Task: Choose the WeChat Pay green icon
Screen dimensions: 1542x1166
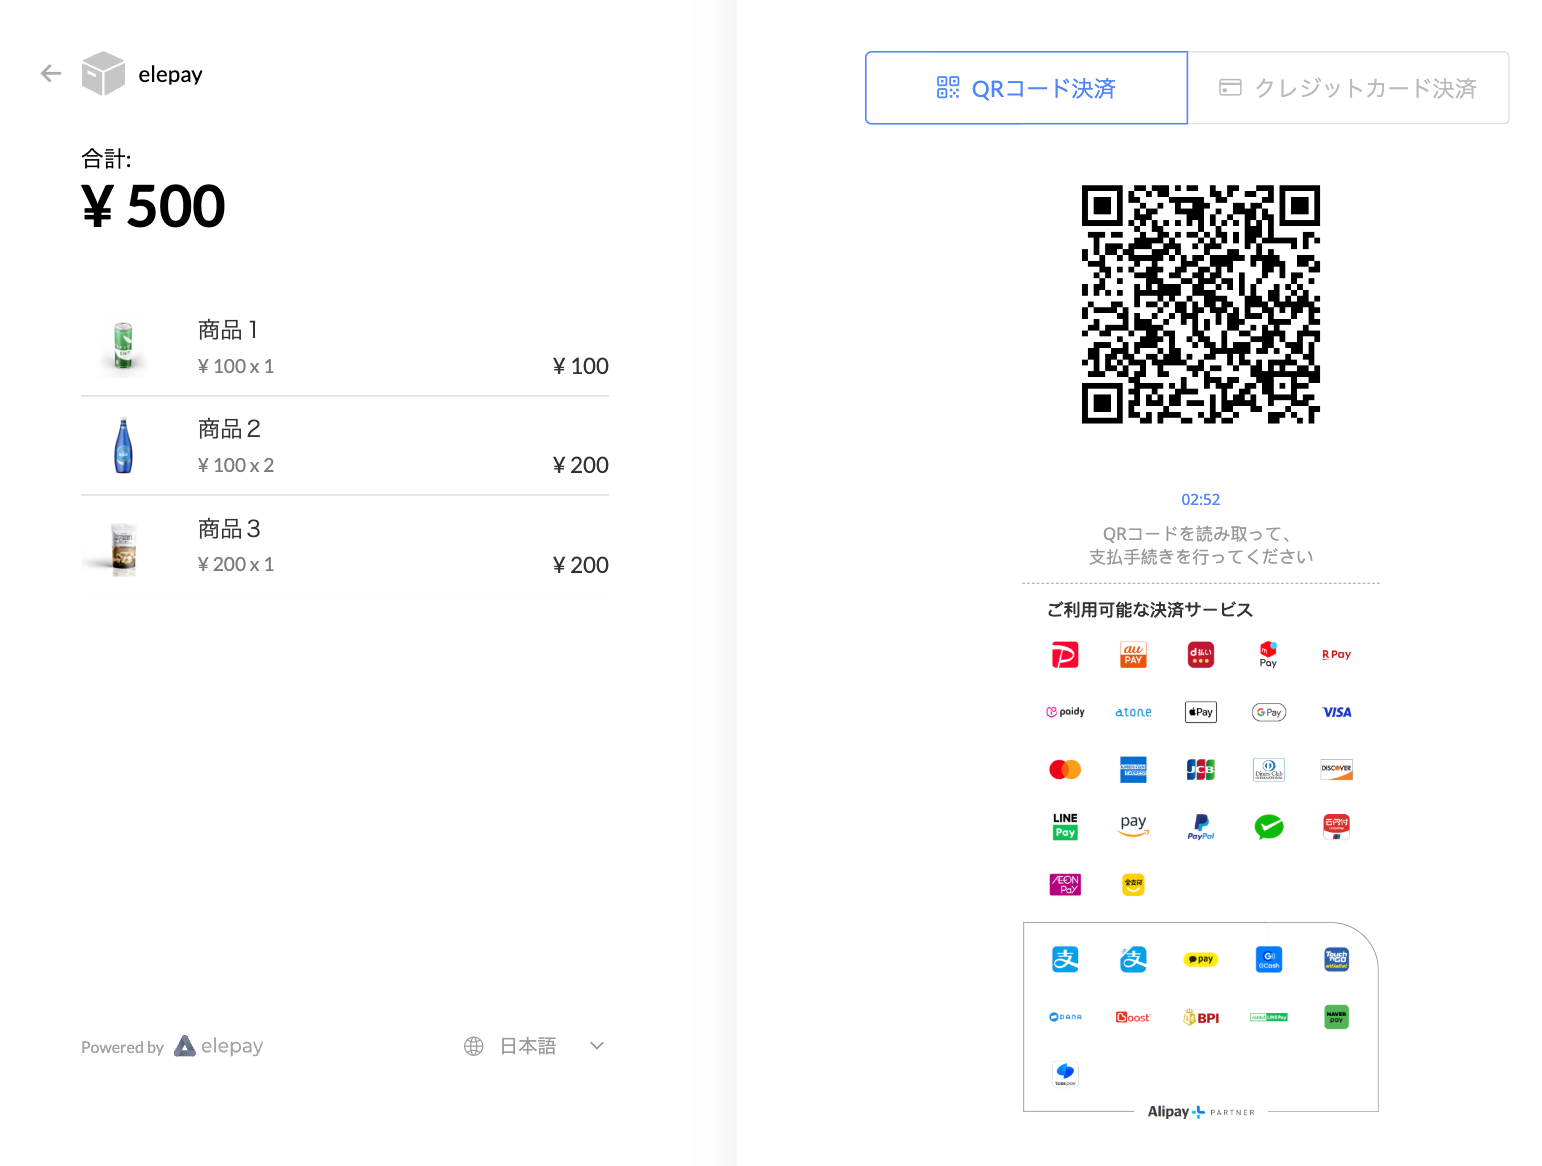Action: [x=1269, y=826]
